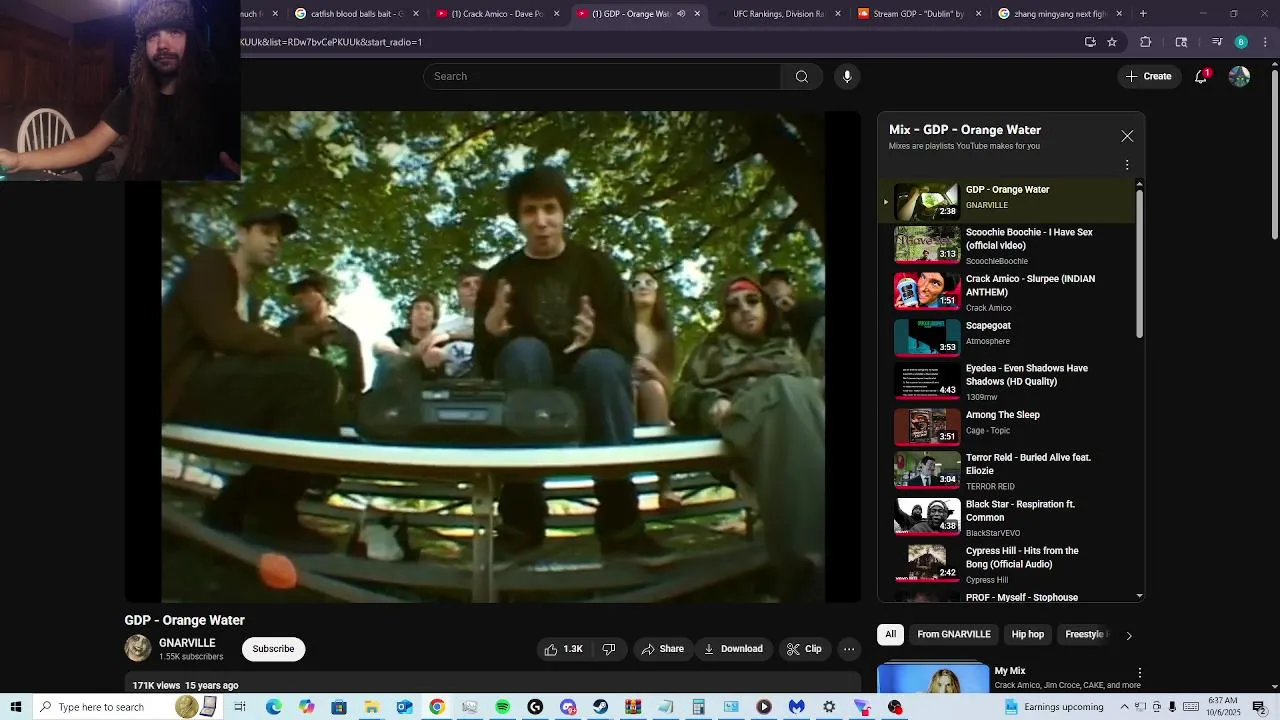Mute the GDP - Orange Water tab audio
1280x720 pixels.
tap(681, 14)
